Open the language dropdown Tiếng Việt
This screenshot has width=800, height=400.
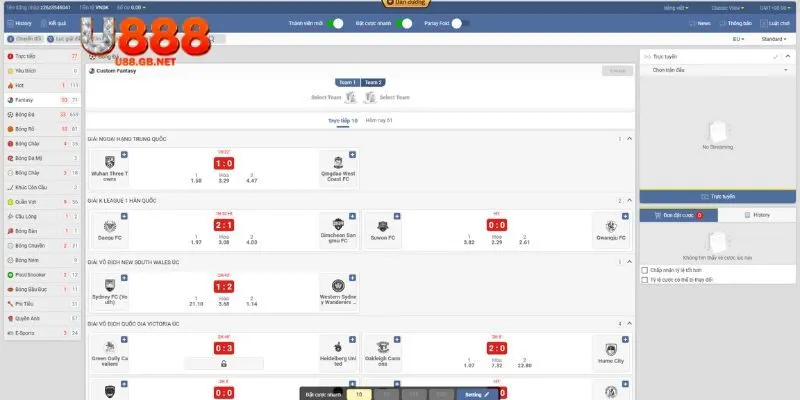tap(677, 8)
